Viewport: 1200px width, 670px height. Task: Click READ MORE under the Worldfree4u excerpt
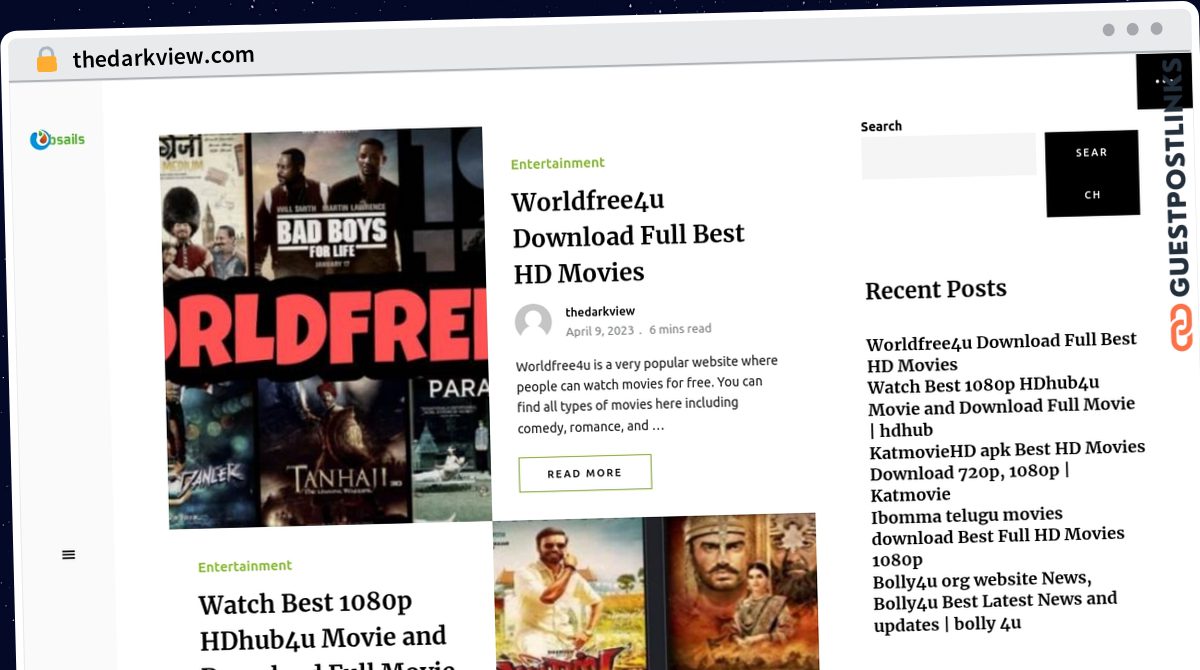(585, 473)
